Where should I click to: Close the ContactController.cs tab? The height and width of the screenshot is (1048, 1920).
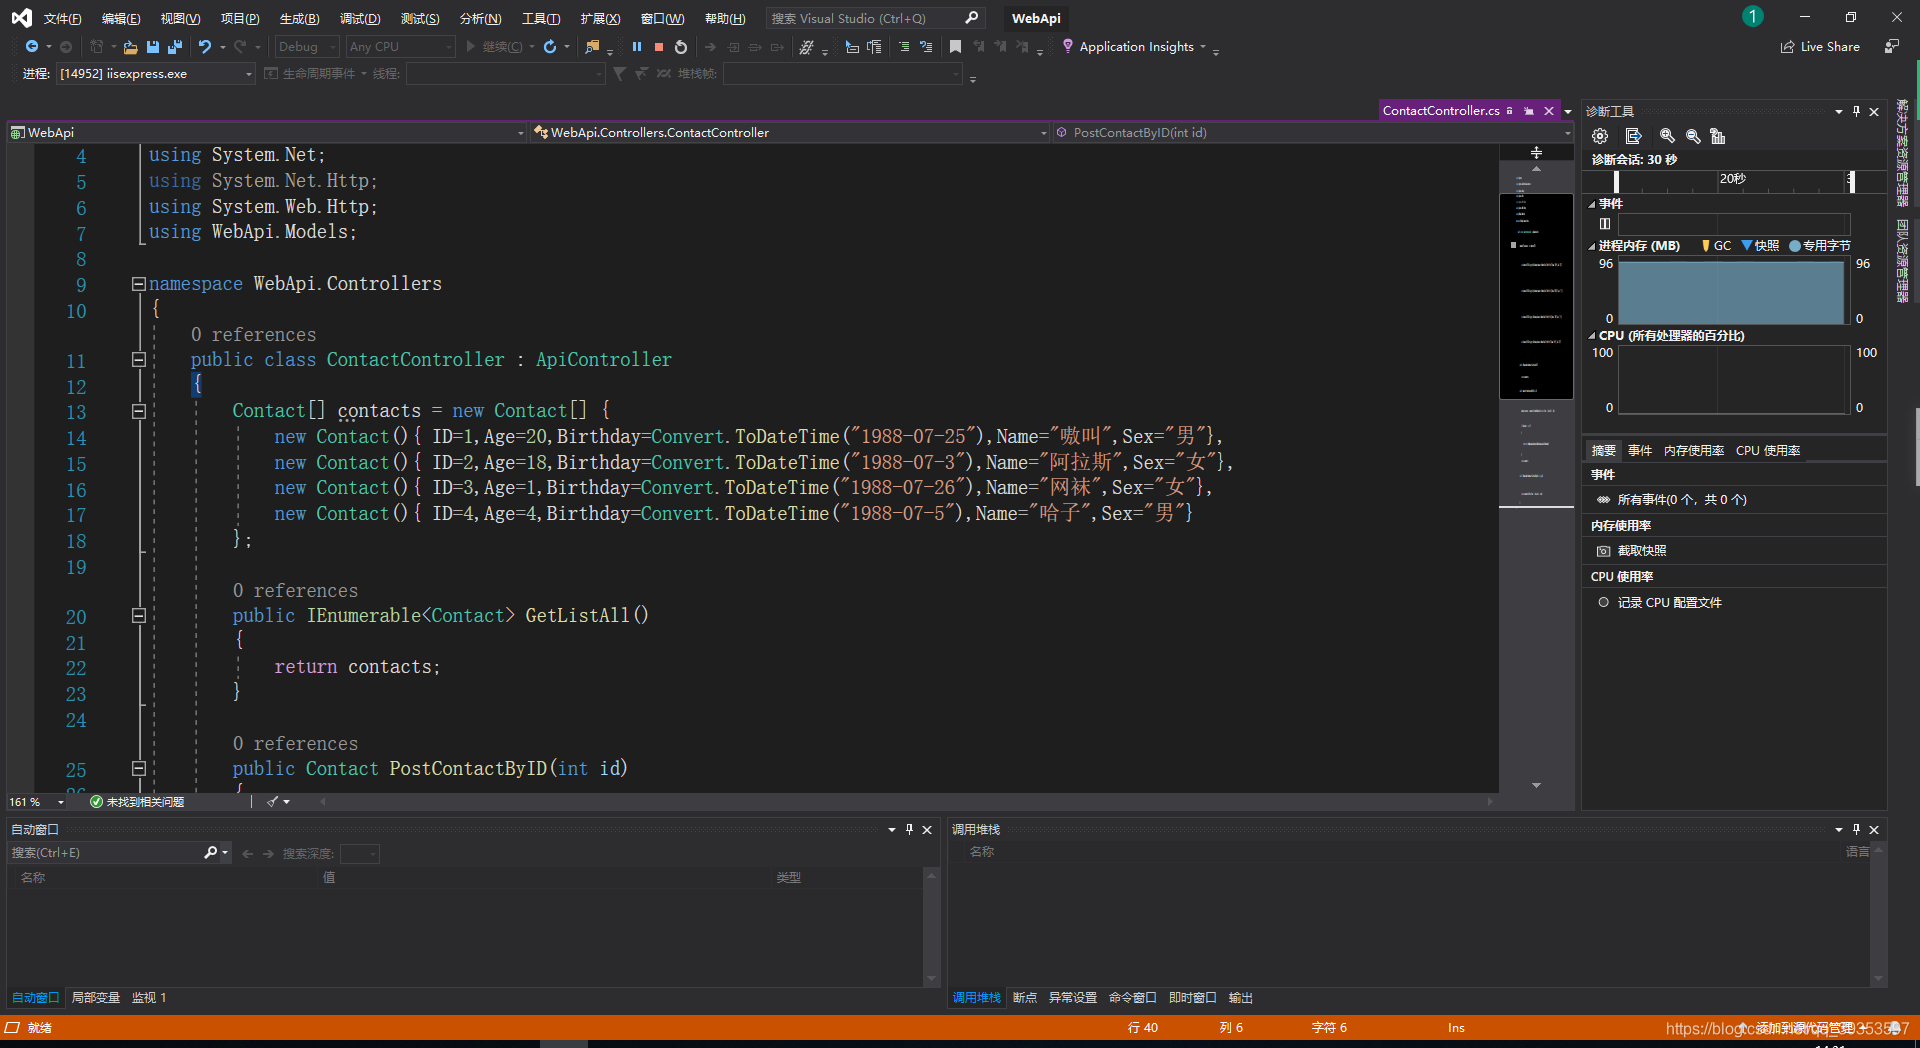1549,111
